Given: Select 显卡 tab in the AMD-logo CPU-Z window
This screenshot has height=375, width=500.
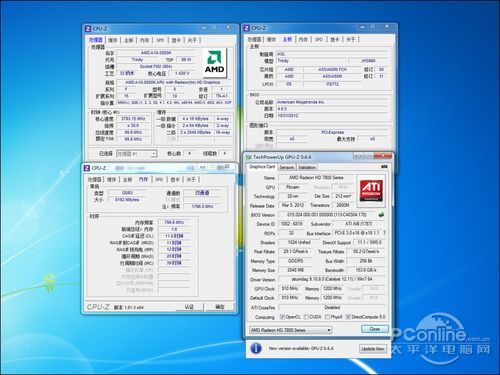Looking at the screenshot, I should tap(176, 40).
